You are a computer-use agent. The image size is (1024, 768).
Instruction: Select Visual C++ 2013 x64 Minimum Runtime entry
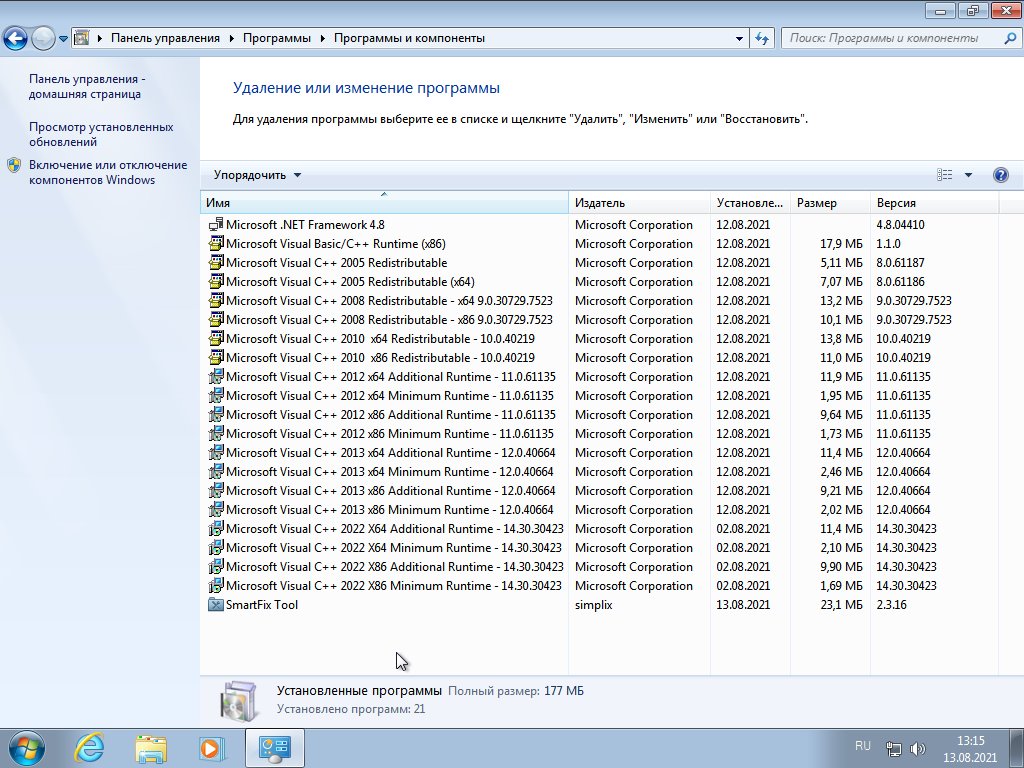point(390,471)
